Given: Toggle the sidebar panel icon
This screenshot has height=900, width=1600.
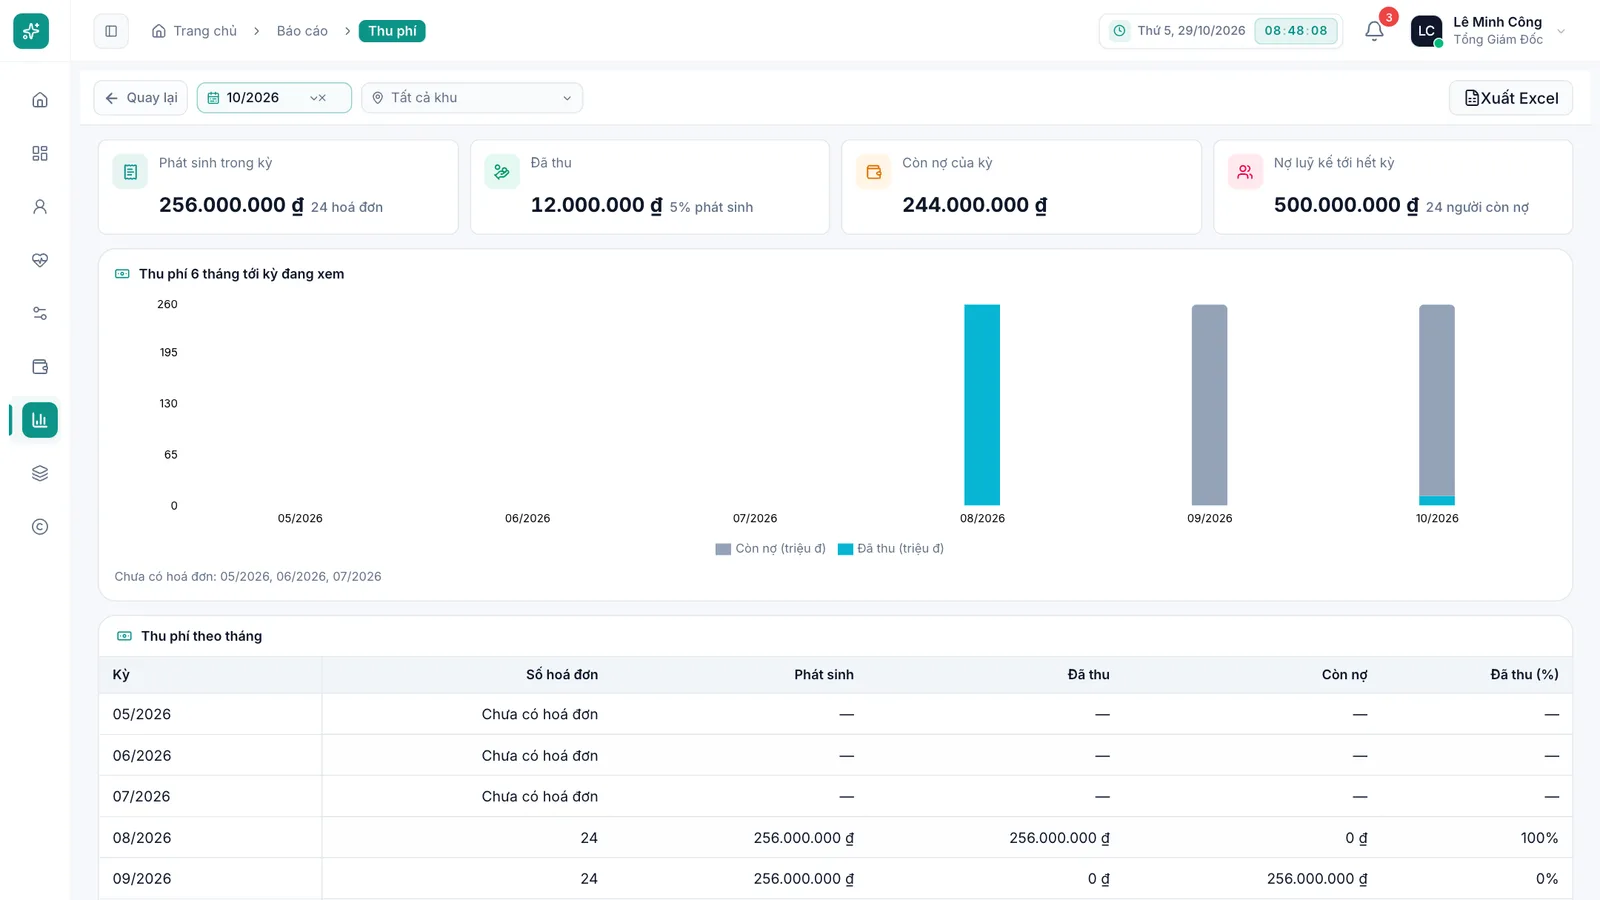Looking at the screenshot, I should [x=111, y=31].
